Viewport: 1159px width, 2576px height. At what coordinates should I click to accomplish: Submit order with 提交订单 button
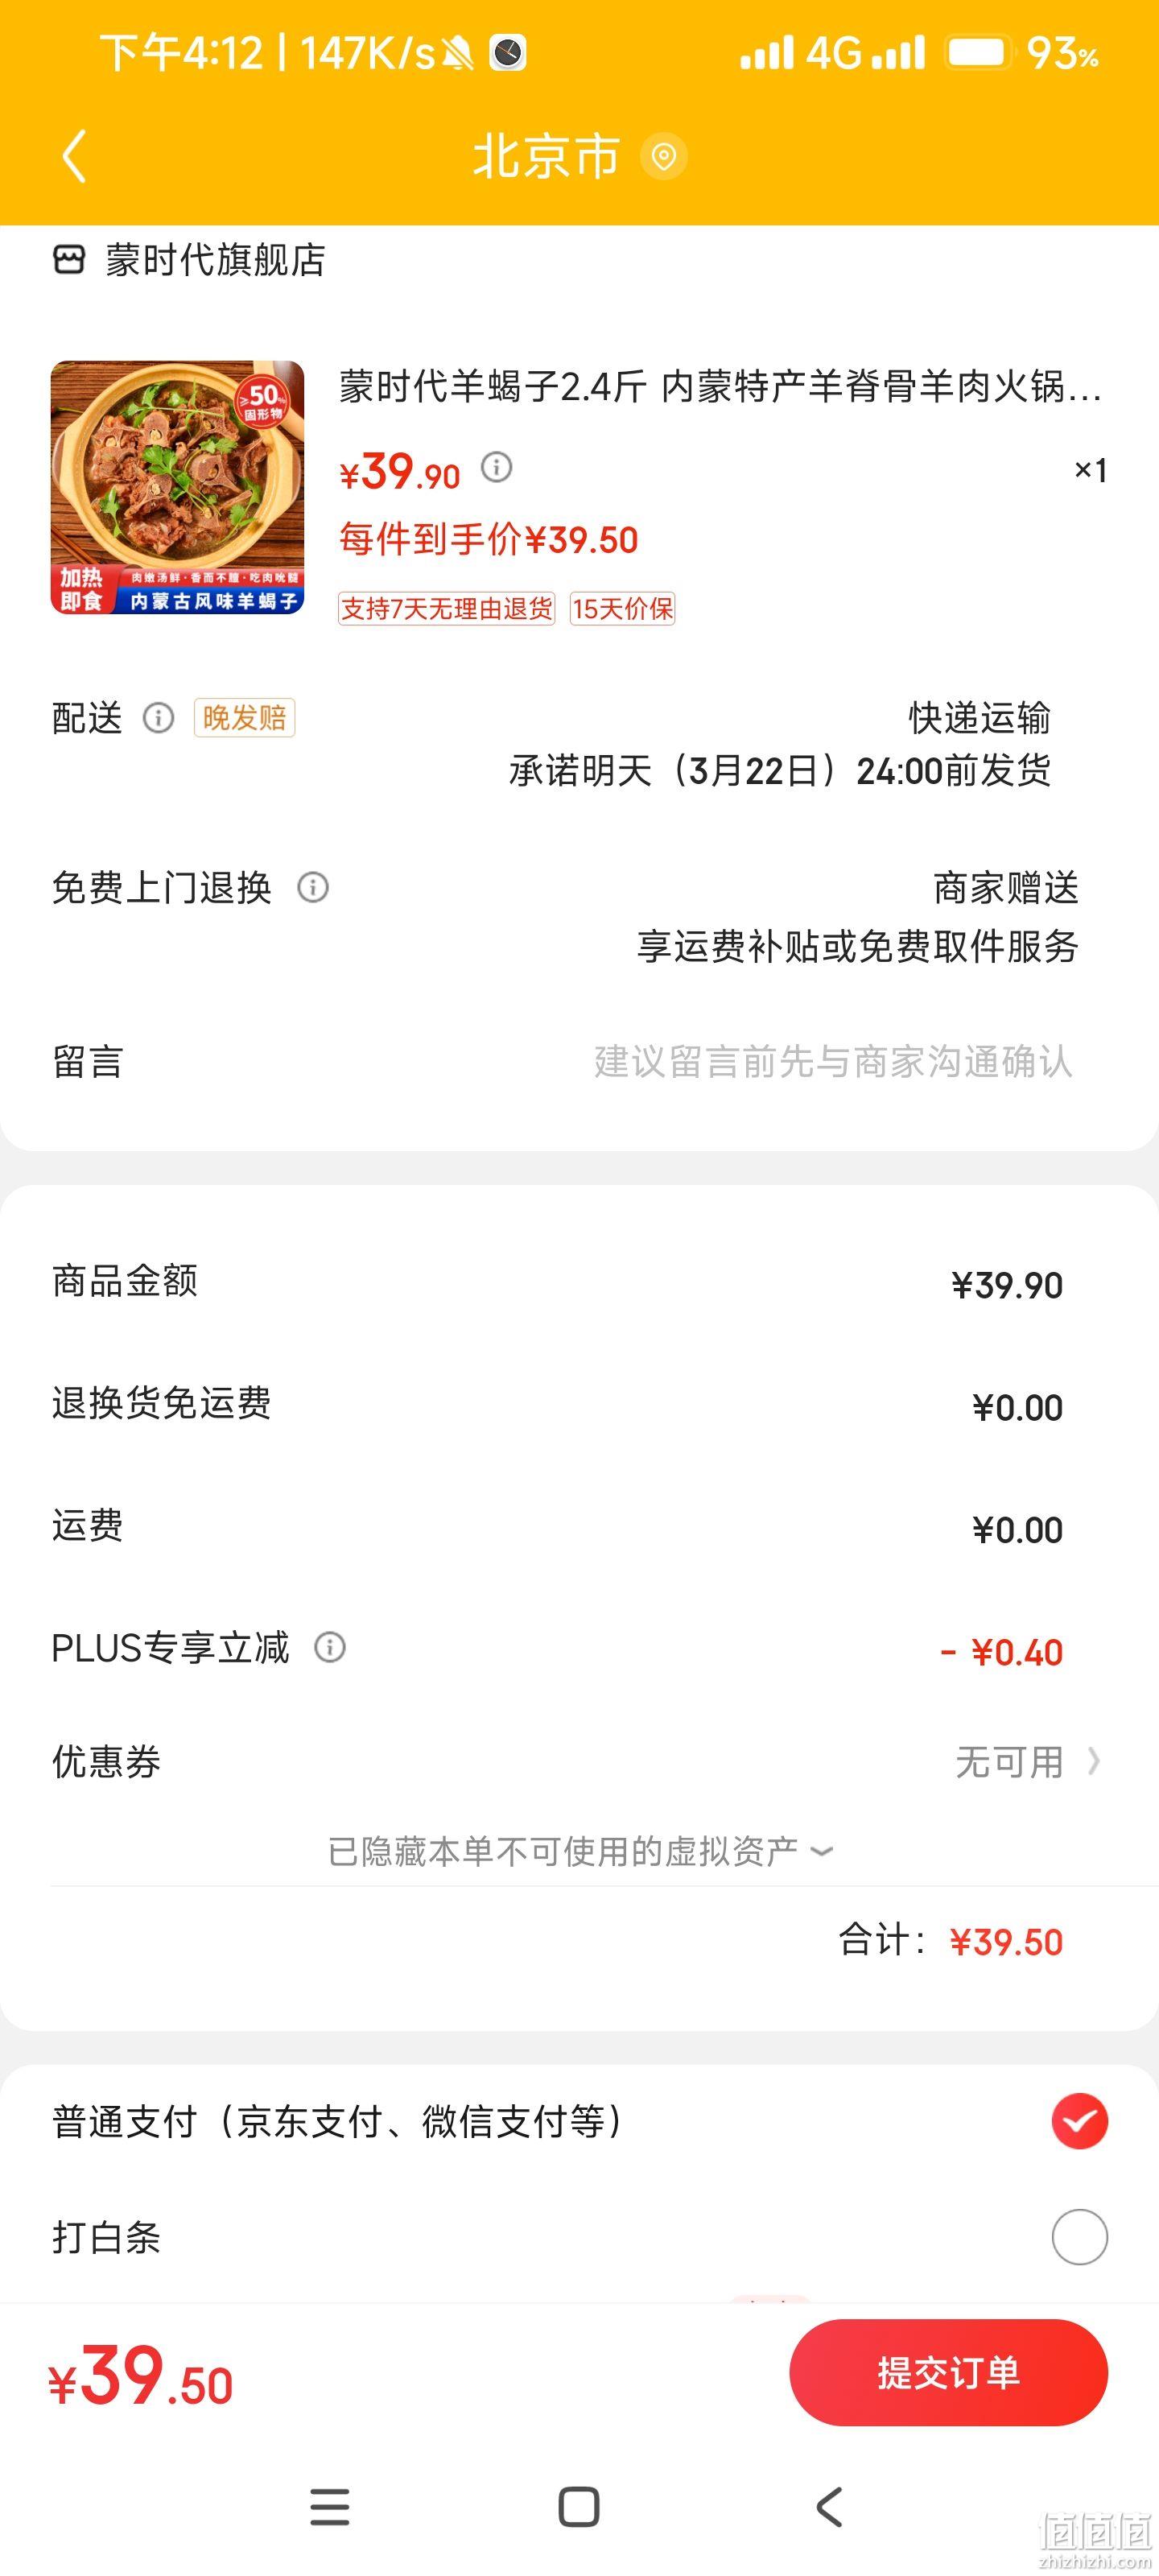pos(948,2372)
